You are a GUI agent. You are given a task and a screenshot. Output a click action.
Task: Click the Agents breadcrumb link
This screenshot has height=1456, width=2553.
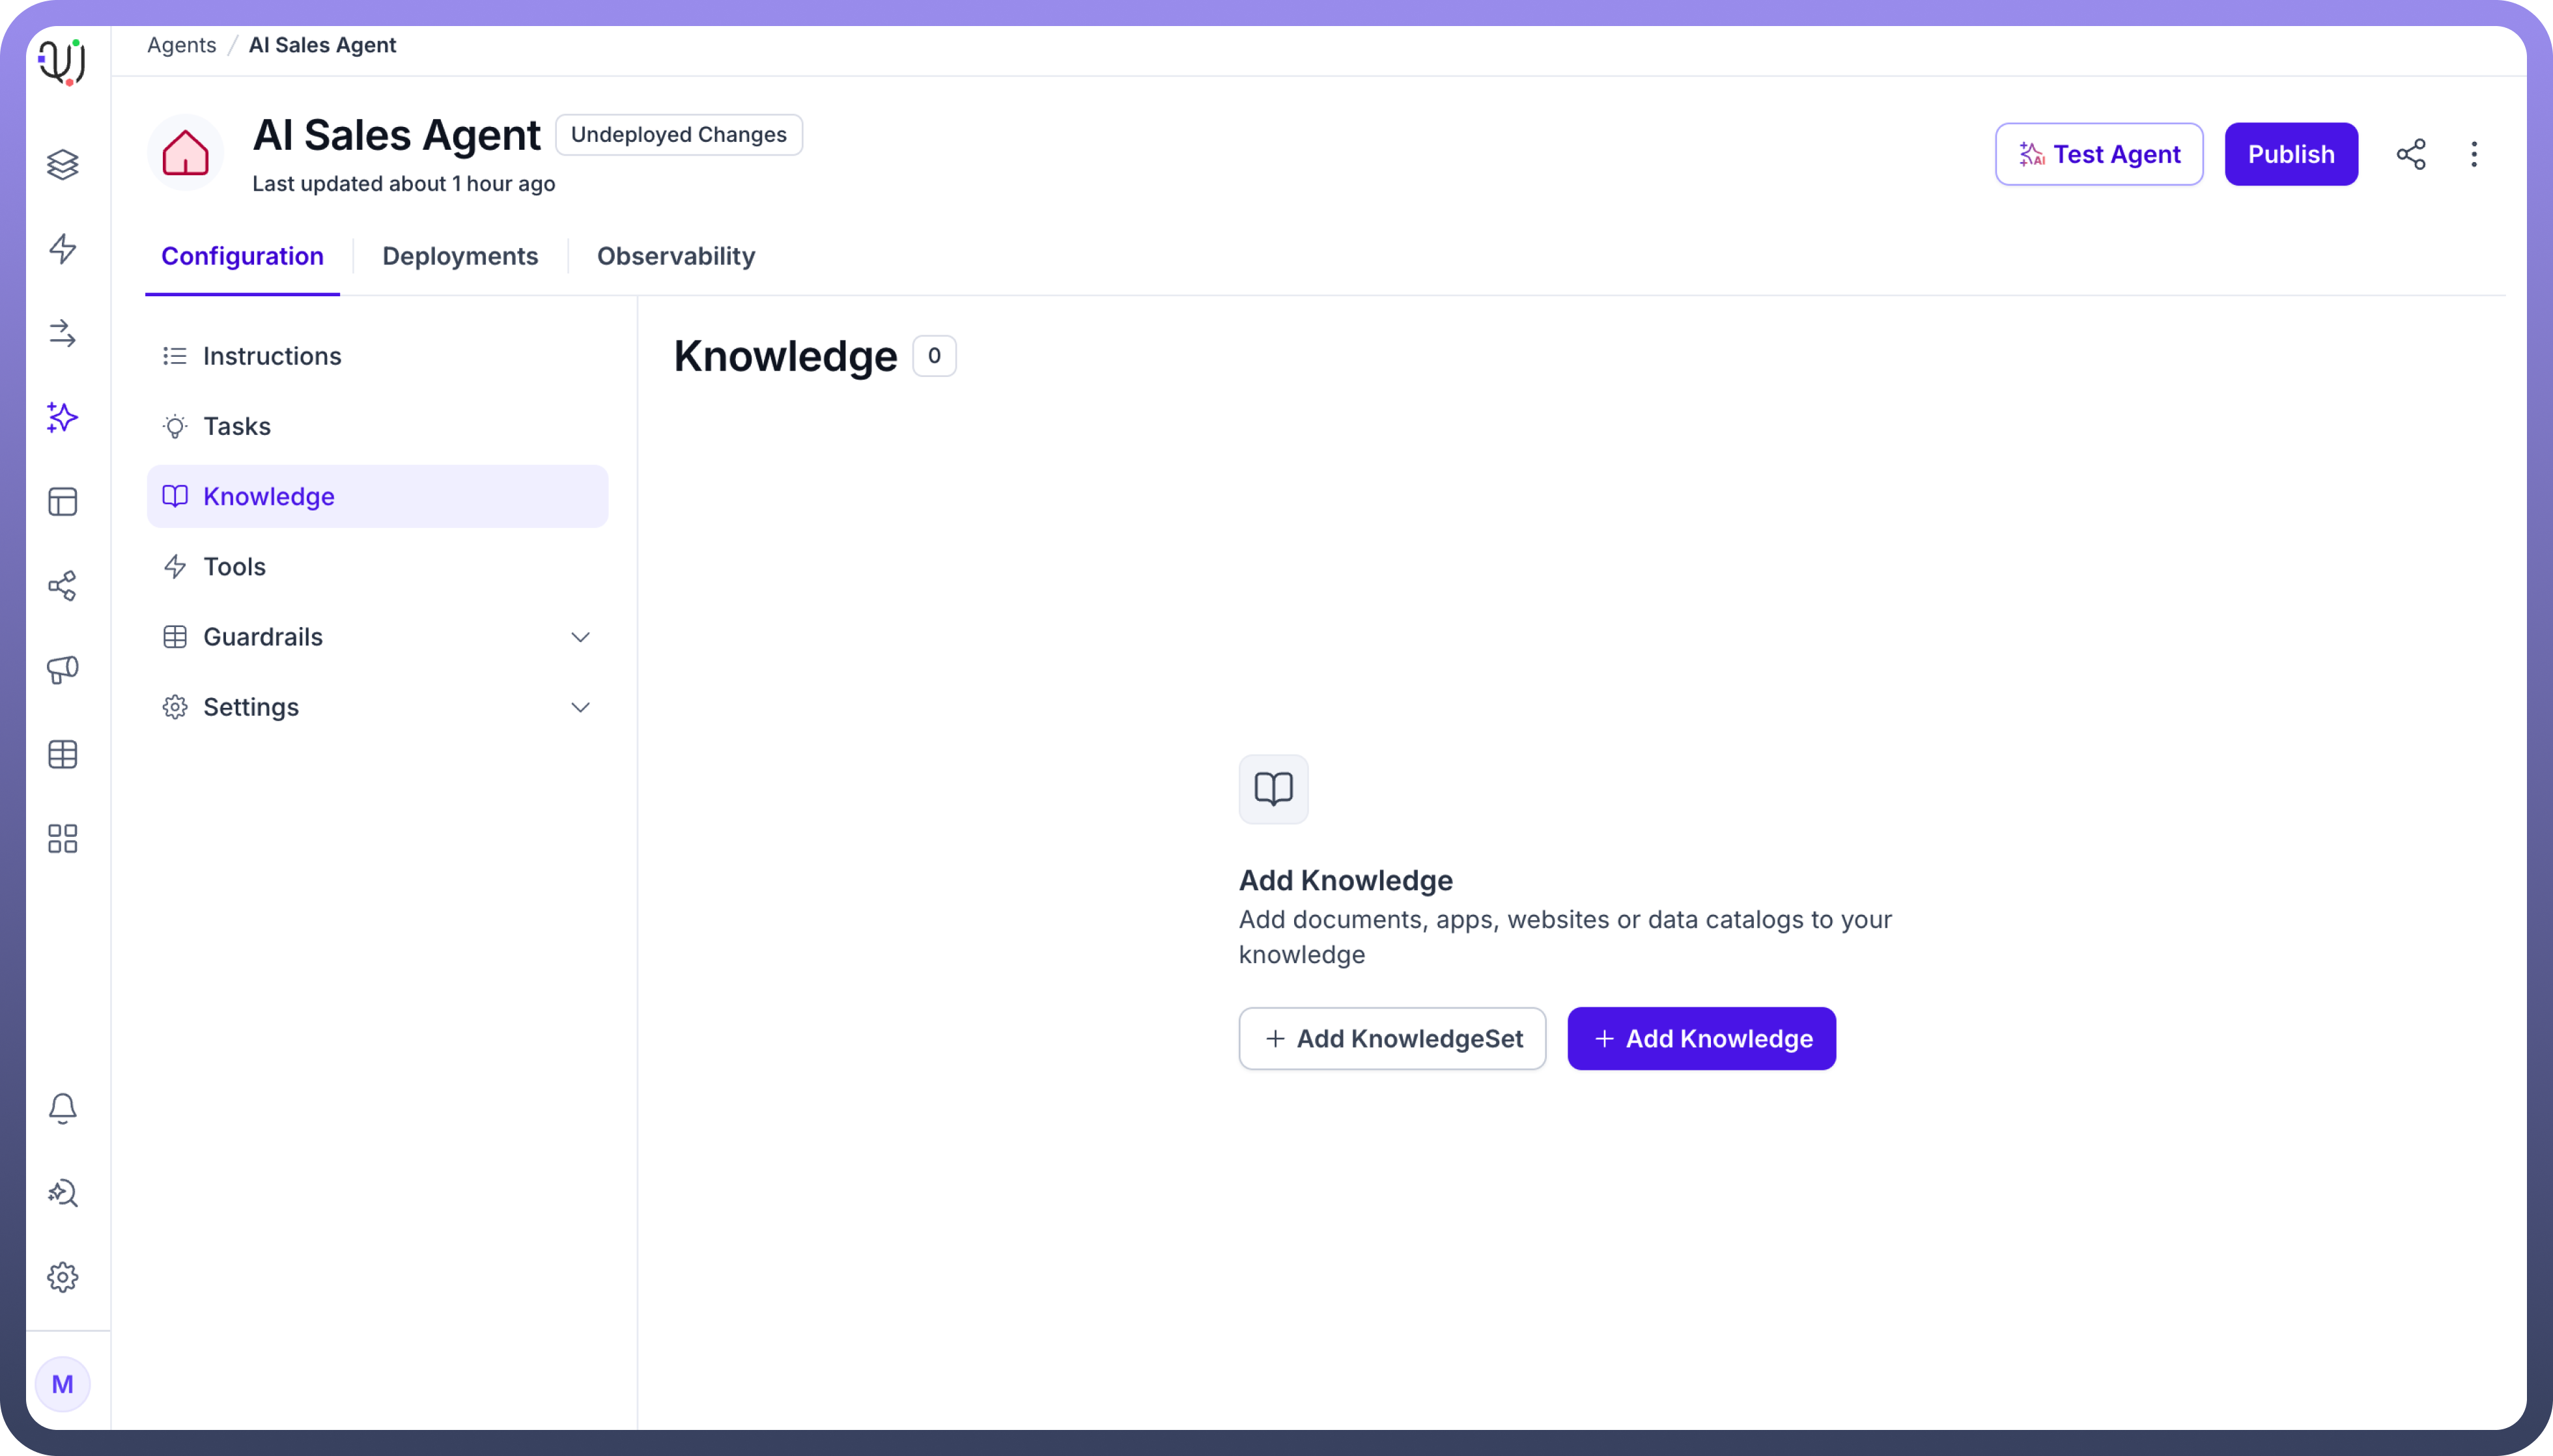click(181, 45)
